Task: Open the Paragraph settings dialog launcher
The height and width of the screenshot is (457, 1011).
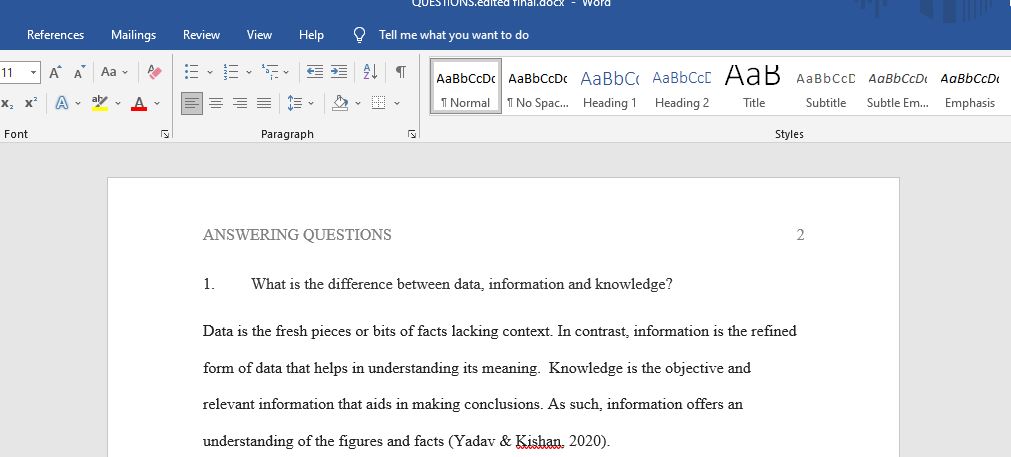Action: (412, 134)
